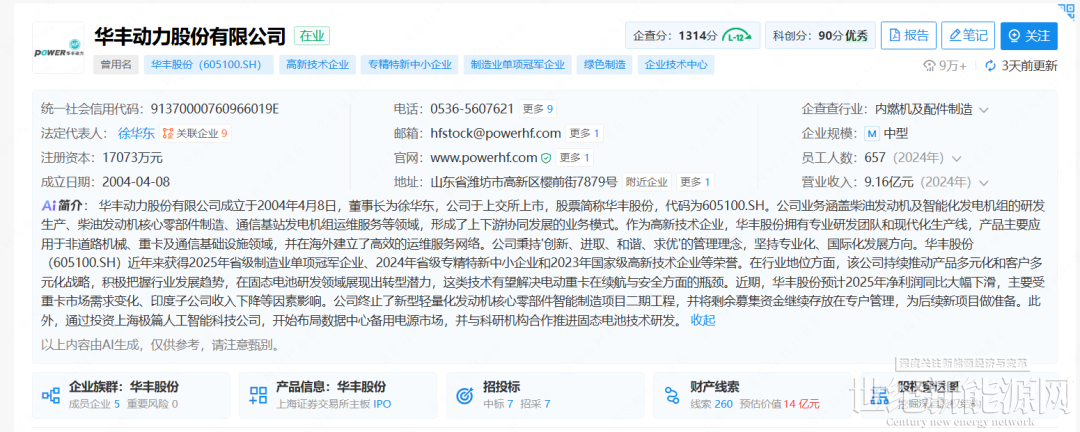Expand the 员工人数 year dropdown
The height and width of the screenshot is (432, 1080).
click(957, 158)
